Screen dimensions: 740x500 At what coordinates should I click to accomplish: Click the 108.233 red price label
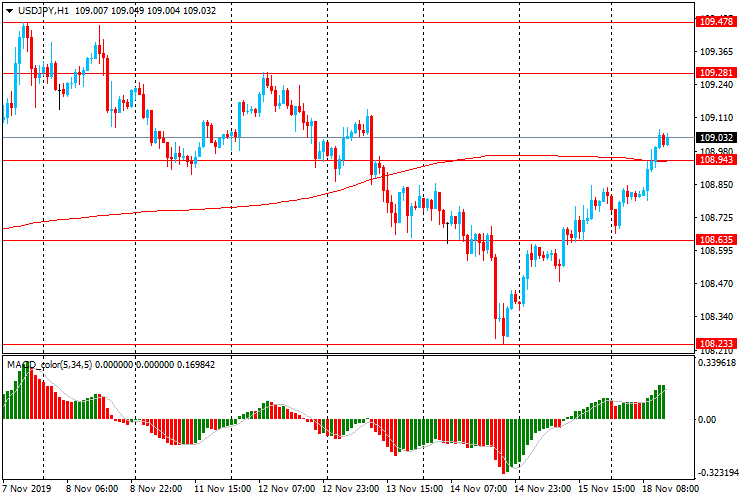click(x=716, y=343)
